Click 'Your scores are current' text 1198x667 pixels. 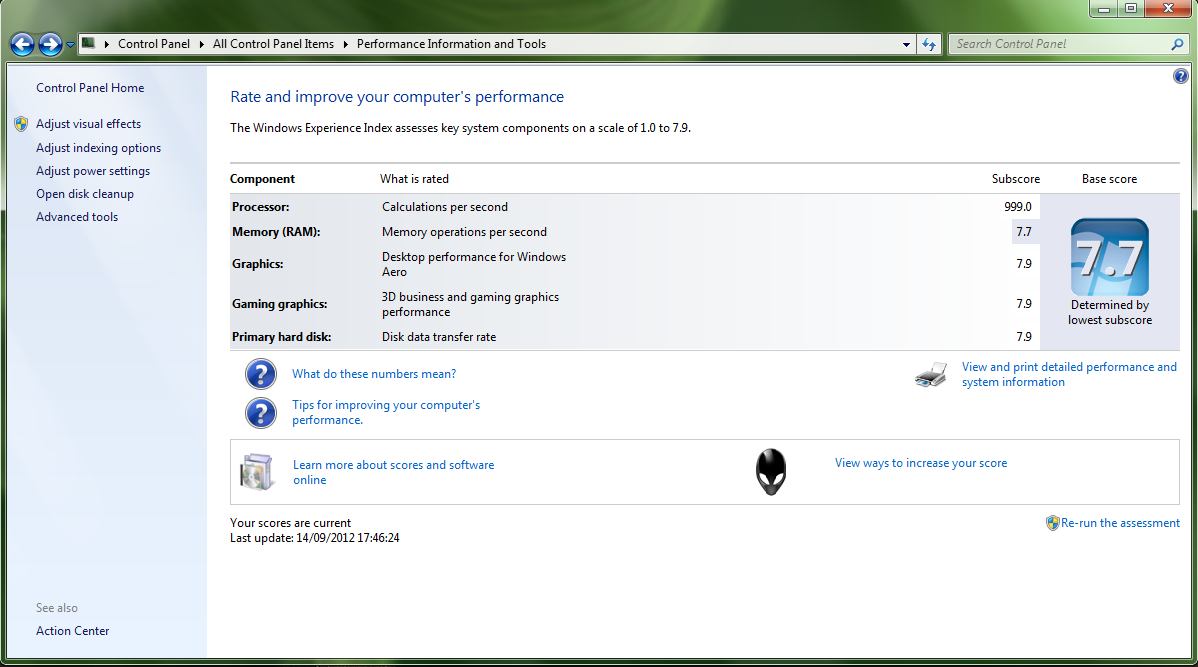click(290, 523)
